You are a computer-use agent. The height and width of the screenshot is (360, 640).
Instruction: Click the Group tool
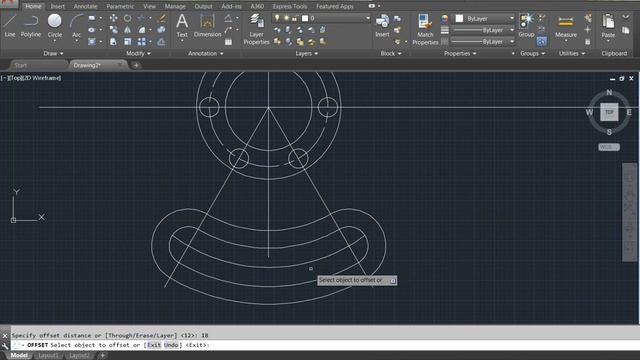[527, 25]
